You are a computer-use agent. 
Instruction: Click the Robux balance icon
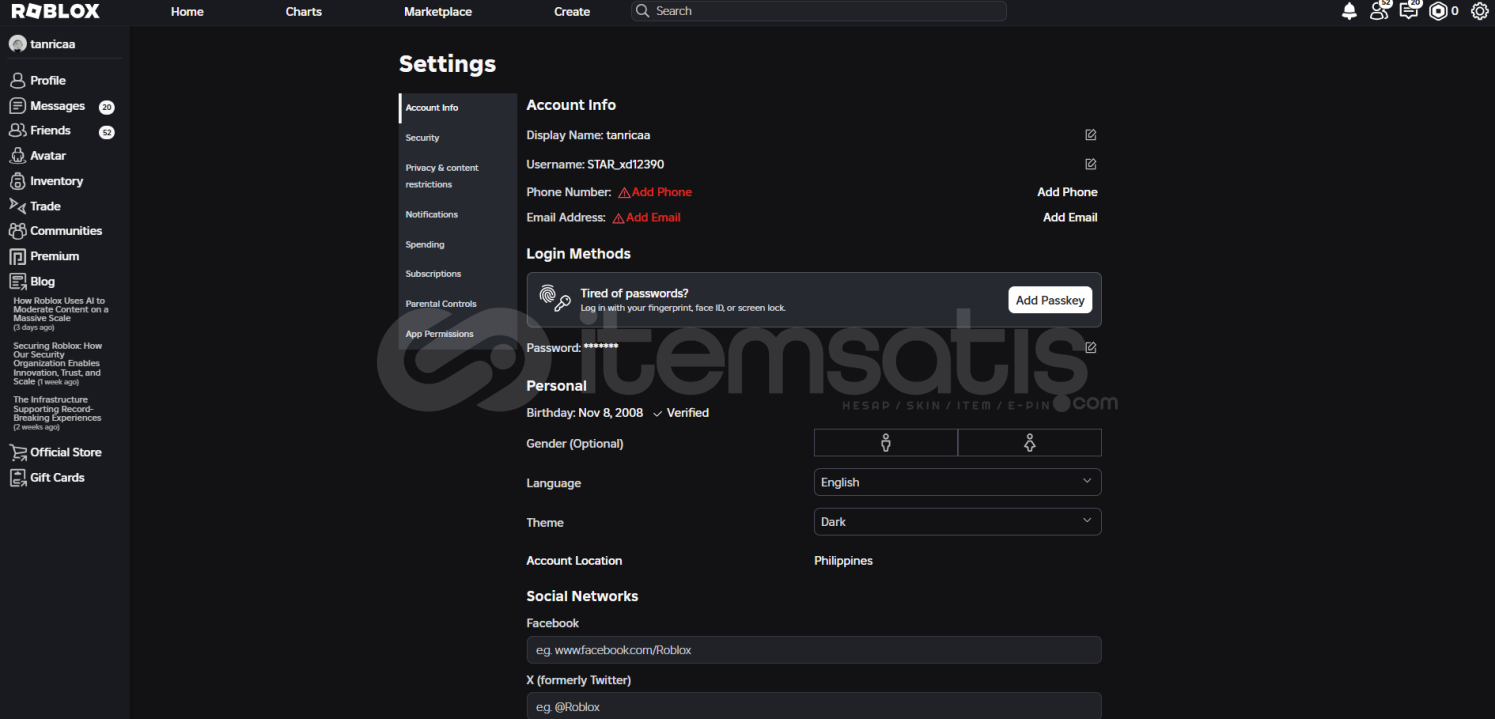point(1438,11)
